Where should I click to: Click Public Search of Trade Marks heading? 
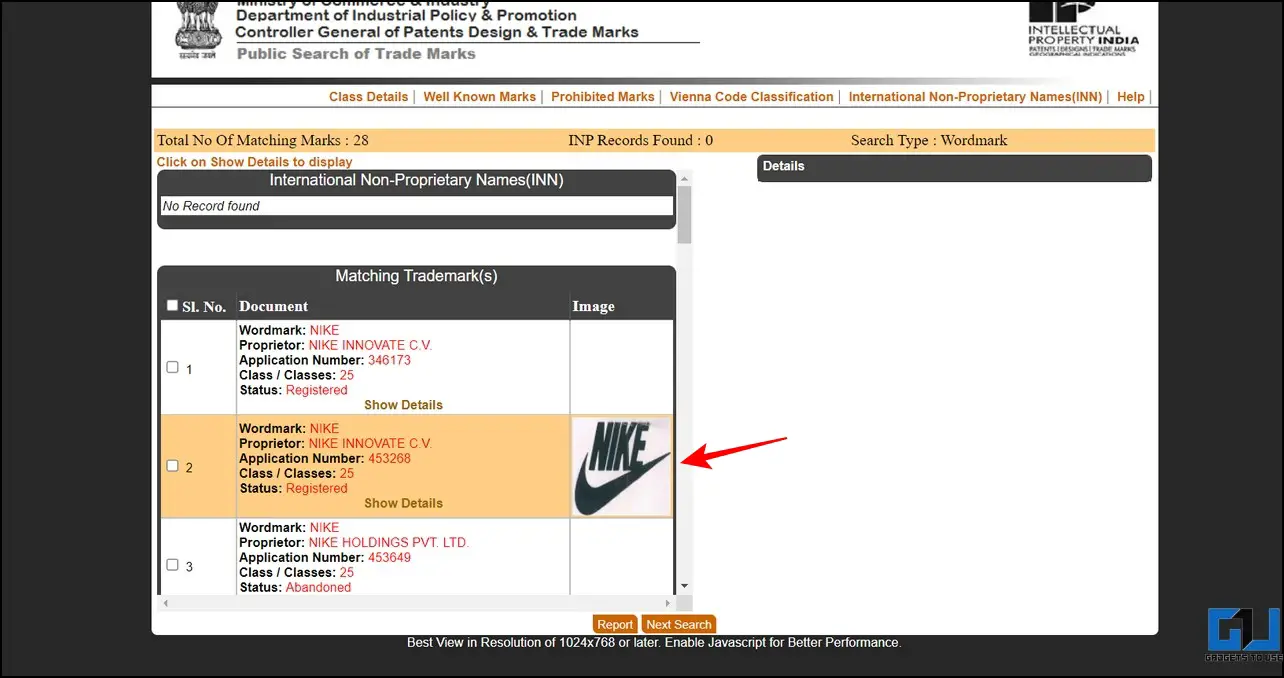[356, 53]
